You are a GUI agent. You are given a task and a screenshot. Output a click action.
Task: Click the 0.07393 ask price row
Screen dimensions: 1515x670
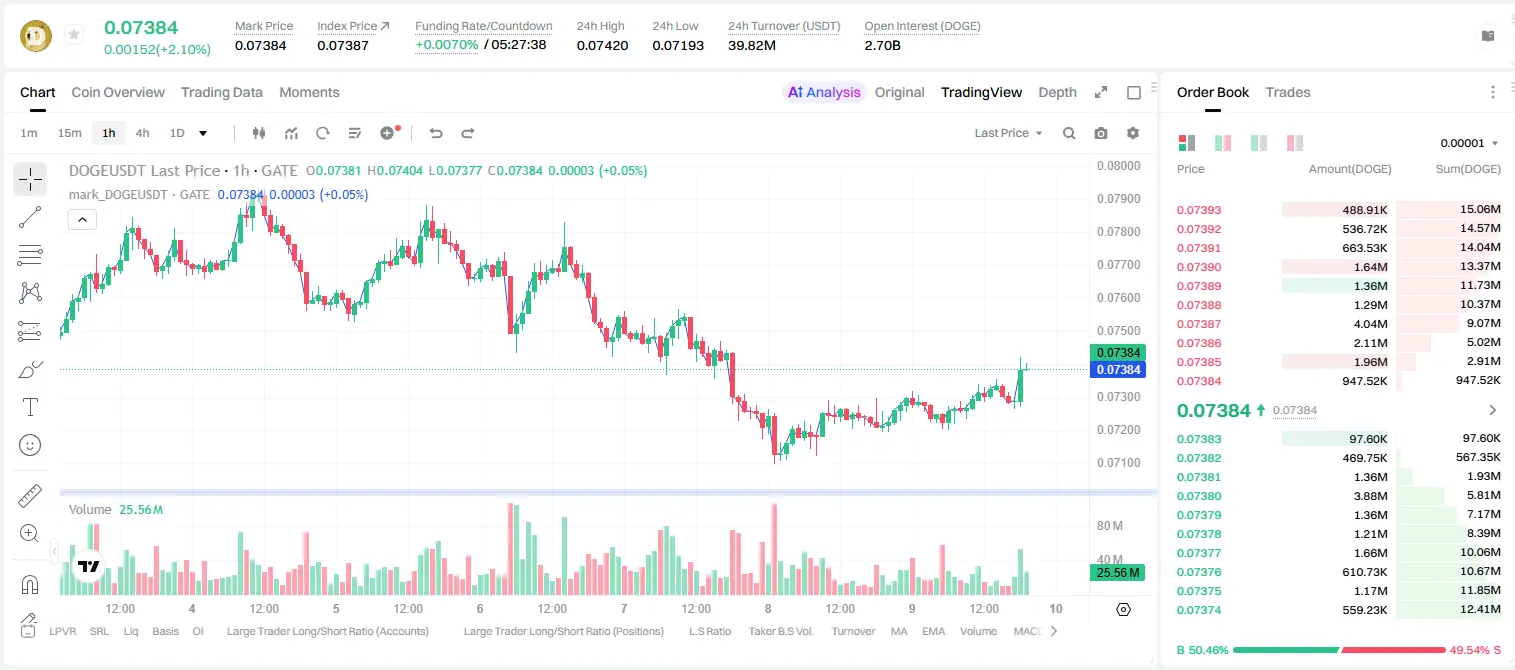(1339, 210)
